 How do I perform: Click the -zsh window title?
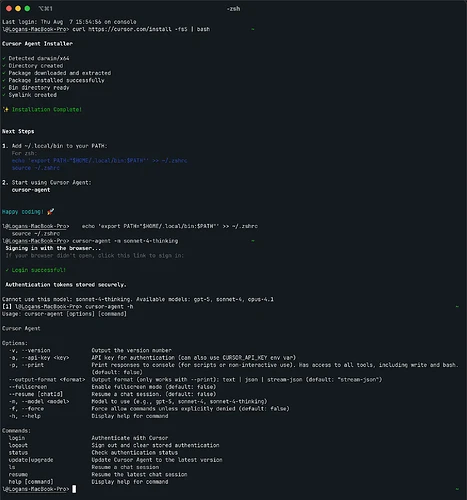click(233, 9)
